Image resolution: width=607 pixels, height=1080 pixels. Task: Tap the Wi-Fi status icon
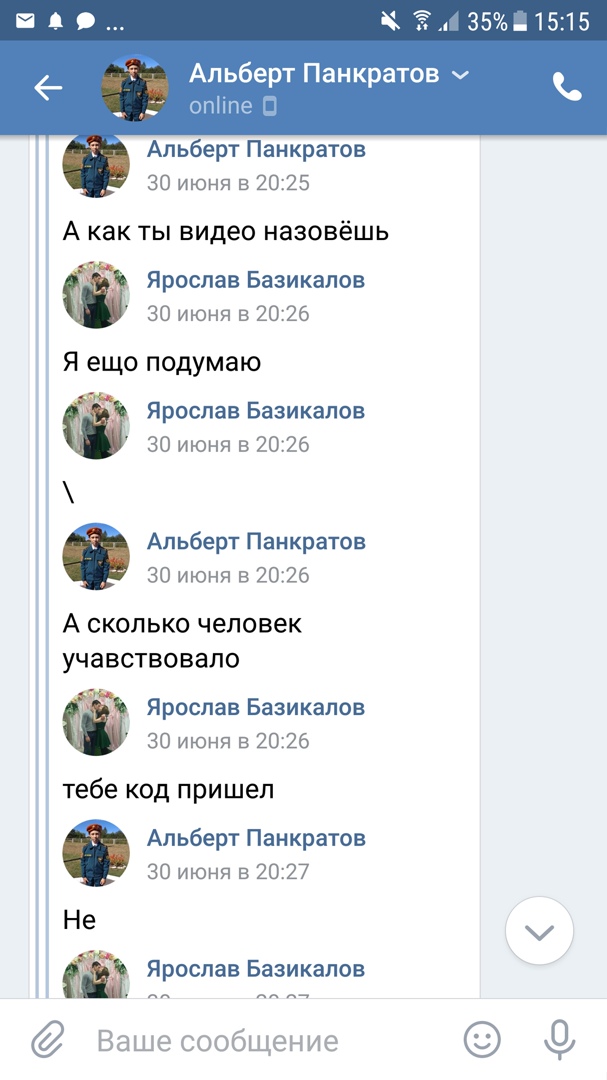point(421,20)
